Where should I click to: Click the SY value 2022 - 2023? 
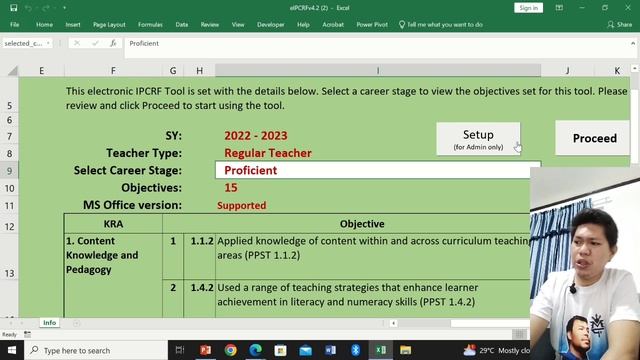256,136
